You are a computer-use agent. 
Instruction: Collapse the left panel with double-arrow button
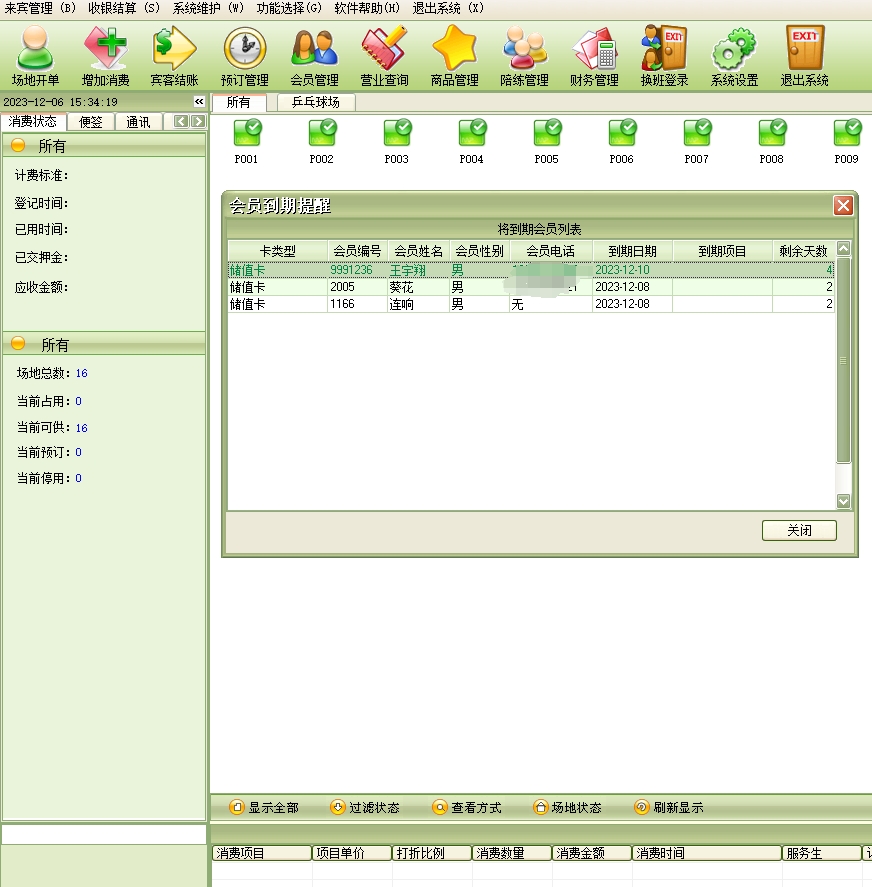click(199, 102)
